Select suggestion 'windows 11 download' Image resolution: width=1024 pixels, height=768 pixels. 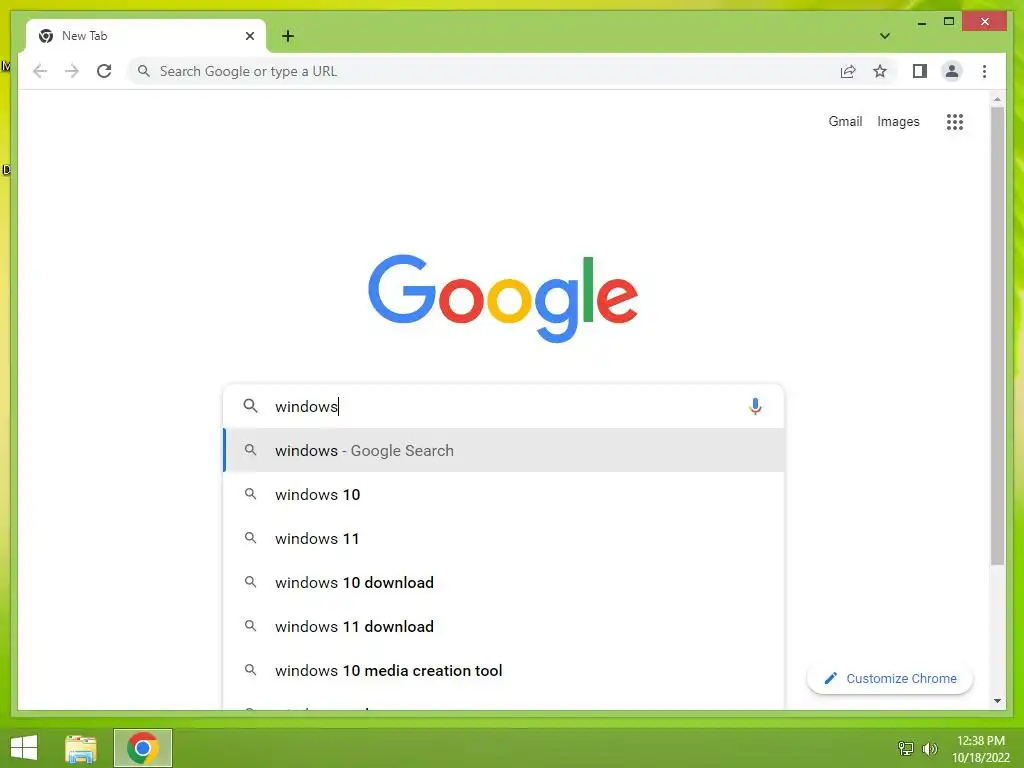pos(504,626)
